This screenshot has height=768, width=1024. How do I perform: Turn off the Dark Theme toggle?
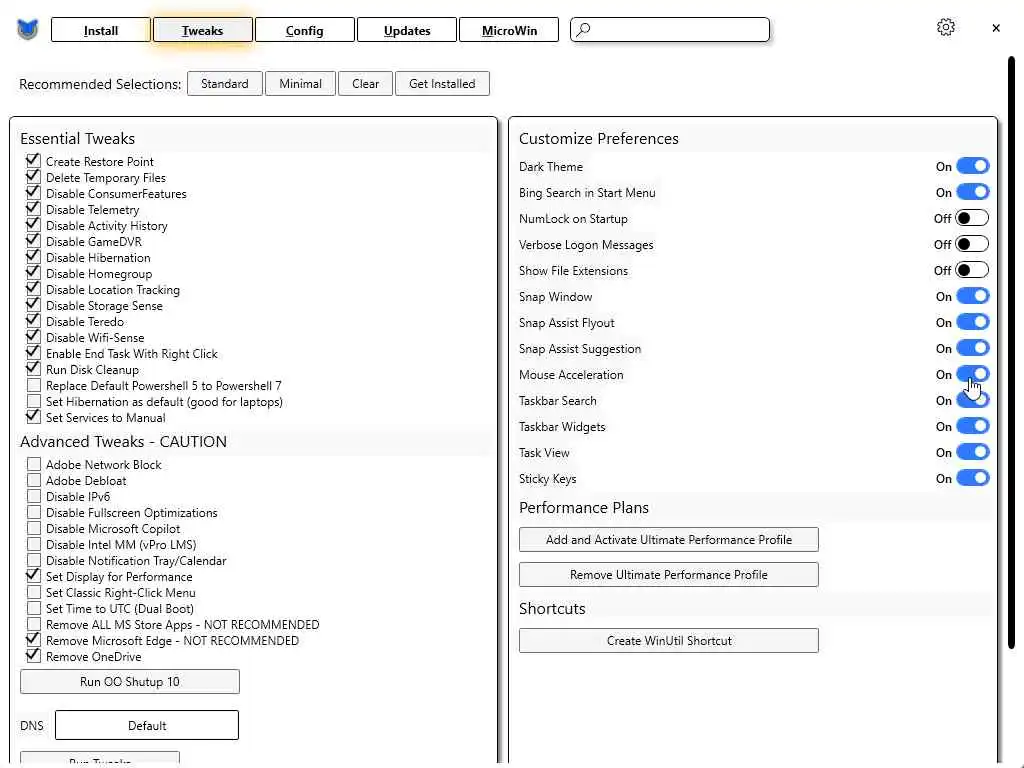[x=972, y=166]
